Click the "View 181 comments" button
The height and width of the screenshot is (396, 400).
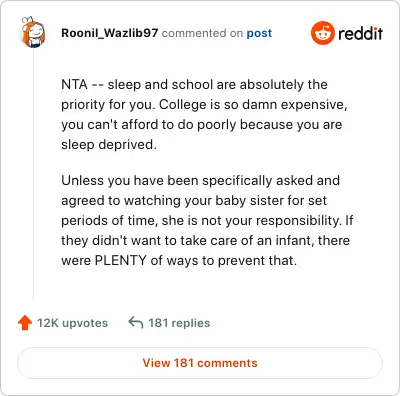click(200, 363)
